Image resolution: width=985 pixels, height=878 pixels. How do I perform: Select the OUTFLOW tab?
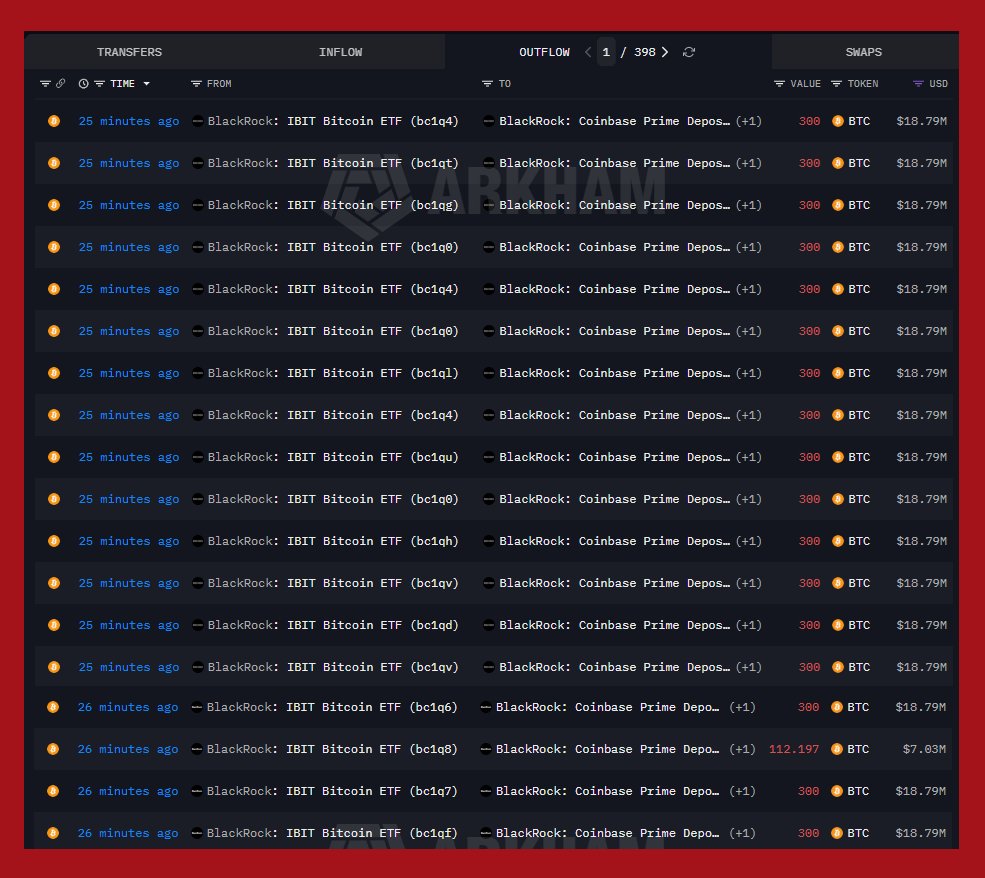[x=544, y=52]
